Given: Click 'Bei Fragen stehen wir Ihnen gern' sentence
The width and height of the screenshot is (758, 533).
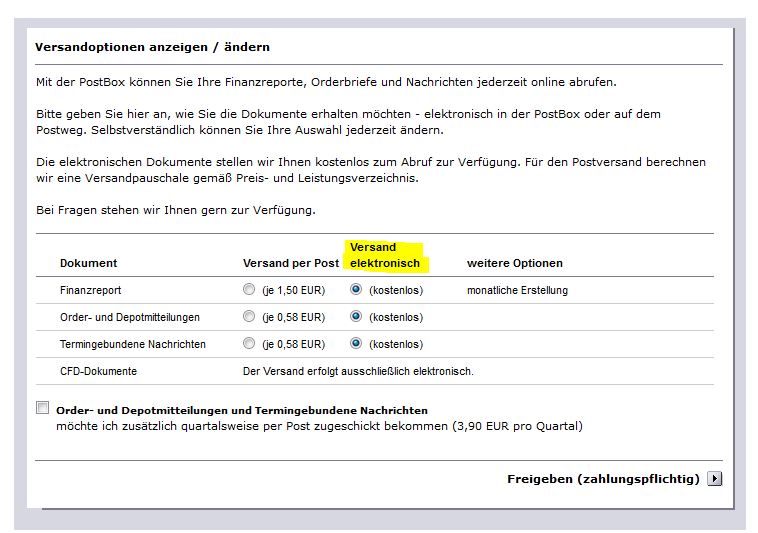Looking at the screenshot, I should pyautogui.click(x=176, y=210).
